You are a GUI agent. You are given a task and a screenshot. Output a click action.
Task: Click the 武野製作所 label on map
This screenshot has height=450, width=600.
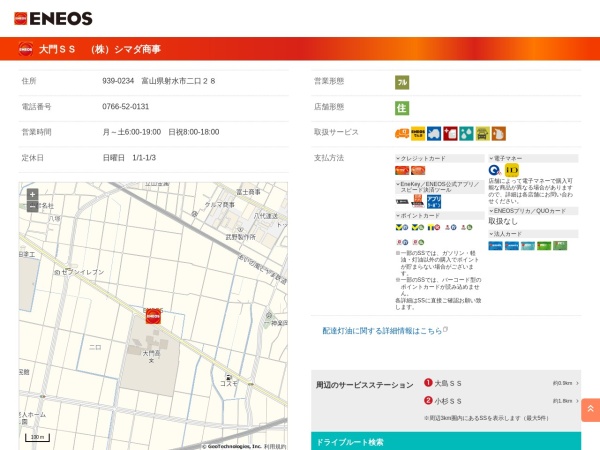[240, 237]
